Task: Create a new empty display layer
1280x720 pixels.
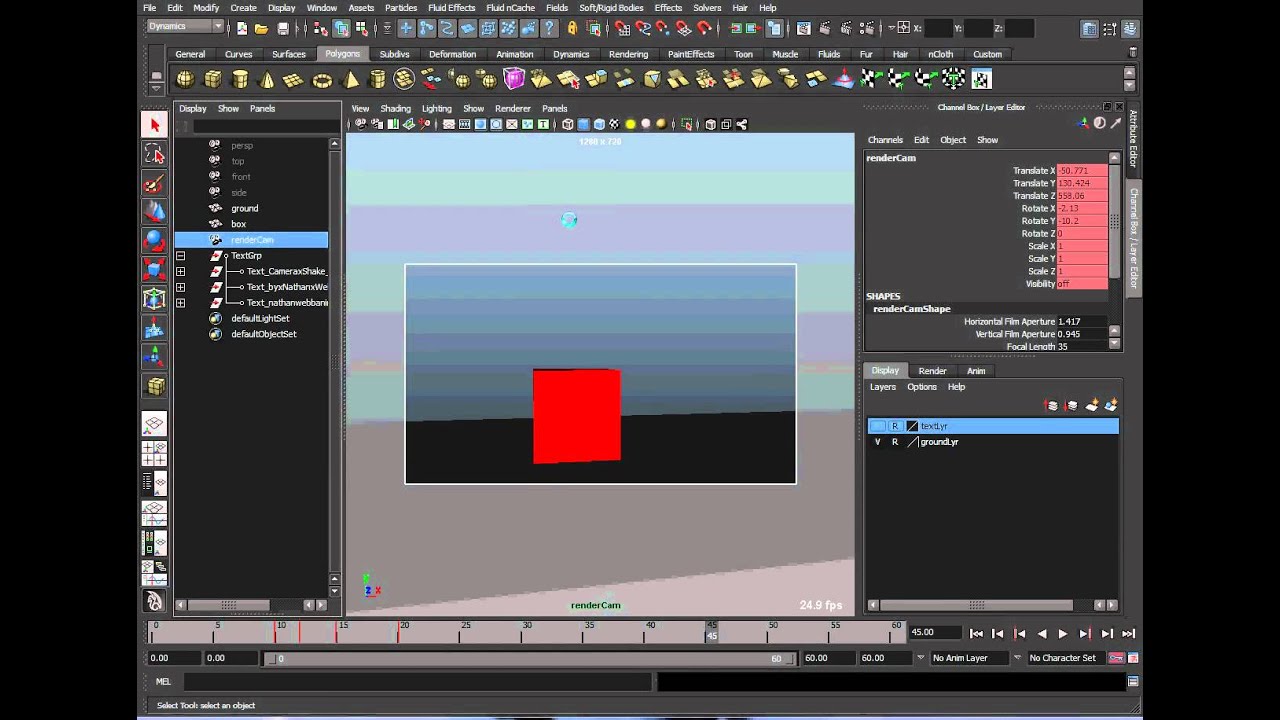Action: (x=1092, y=405)
